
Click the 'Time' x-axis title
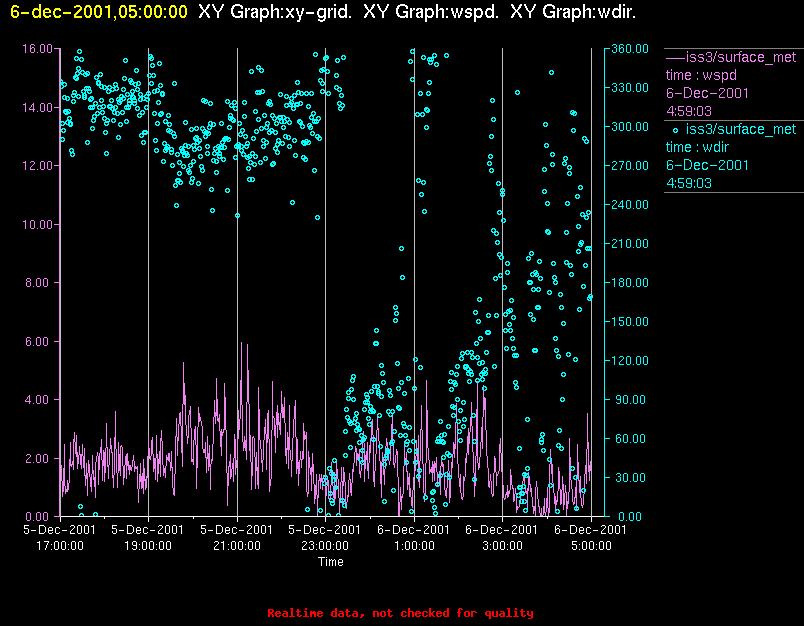point(330,562)
